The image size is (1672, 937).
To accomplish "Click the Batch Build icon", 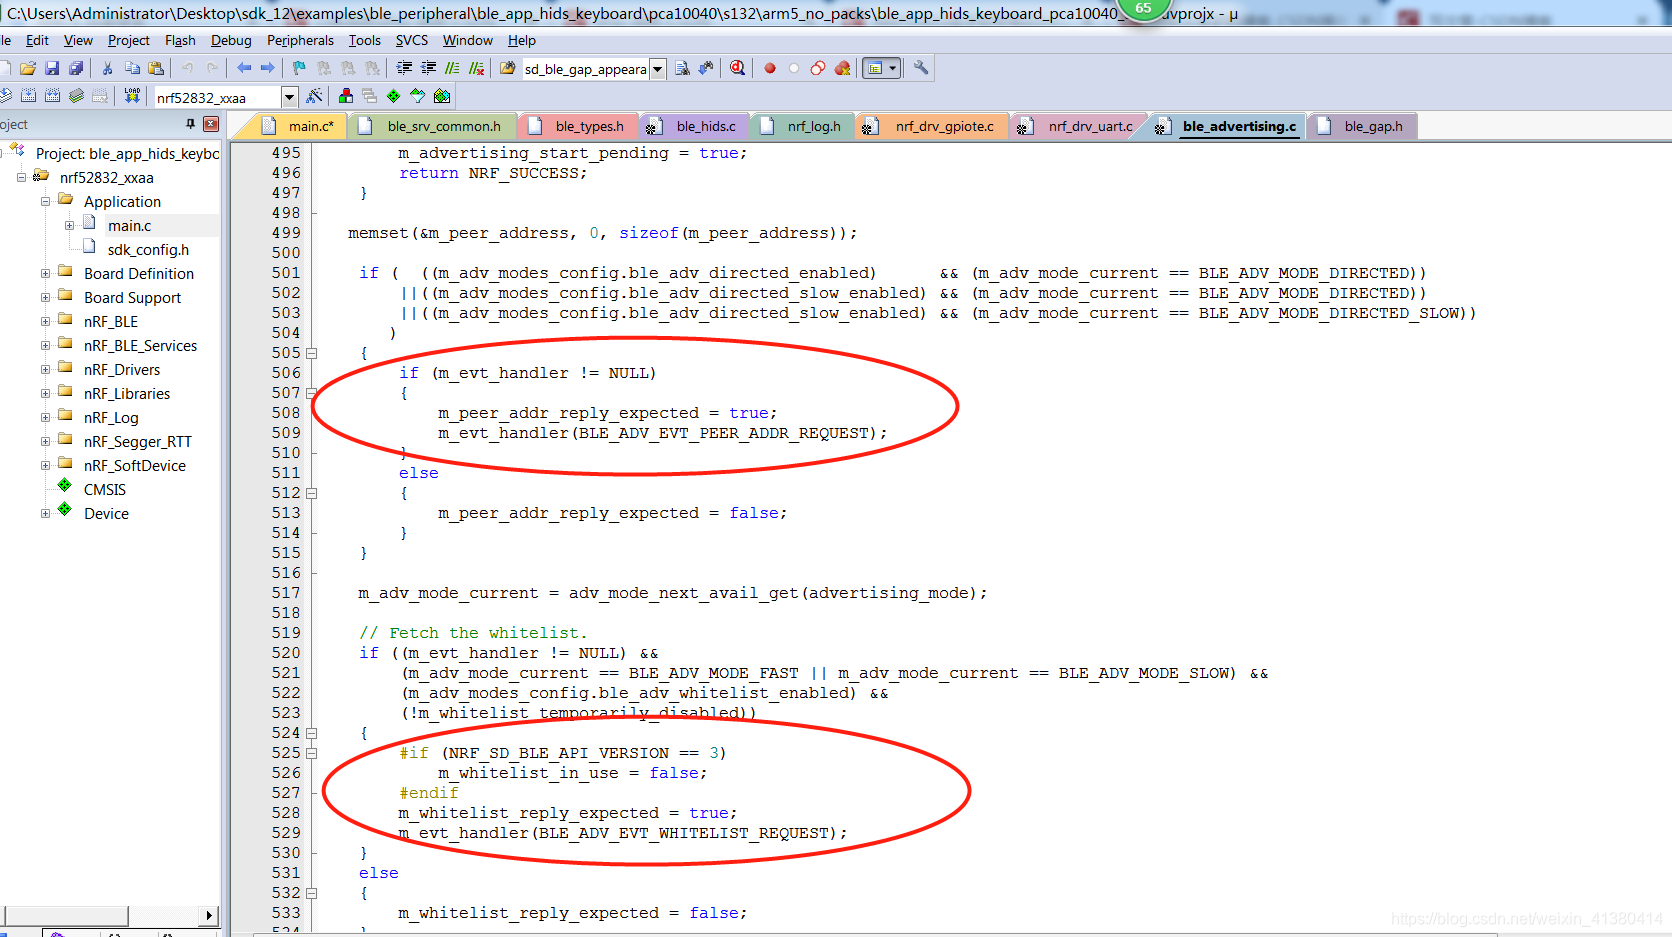I will tap(76, 96).
